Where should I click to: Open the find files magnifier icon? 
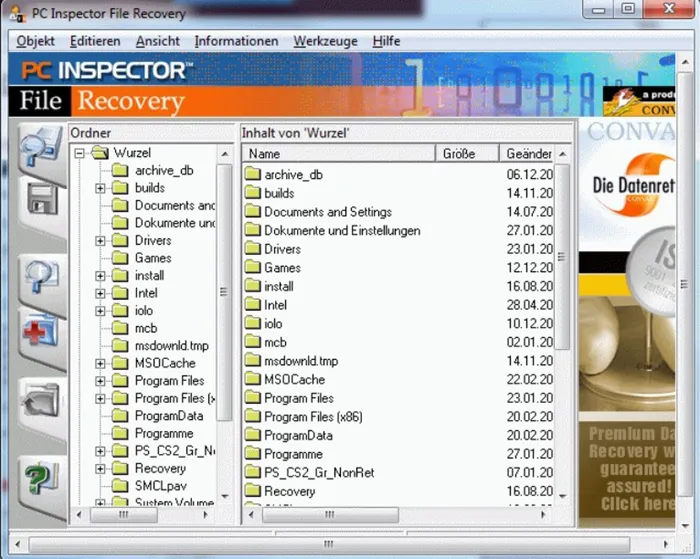click(40, 276)
